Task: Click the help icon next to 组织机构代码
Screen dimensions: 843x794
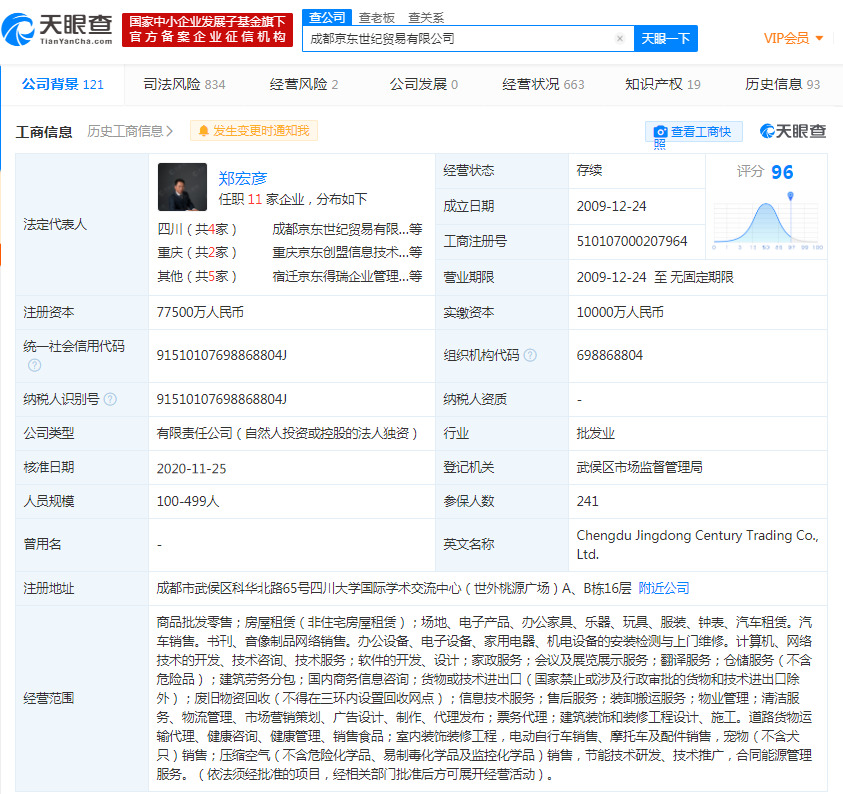Action: (530, 355)
